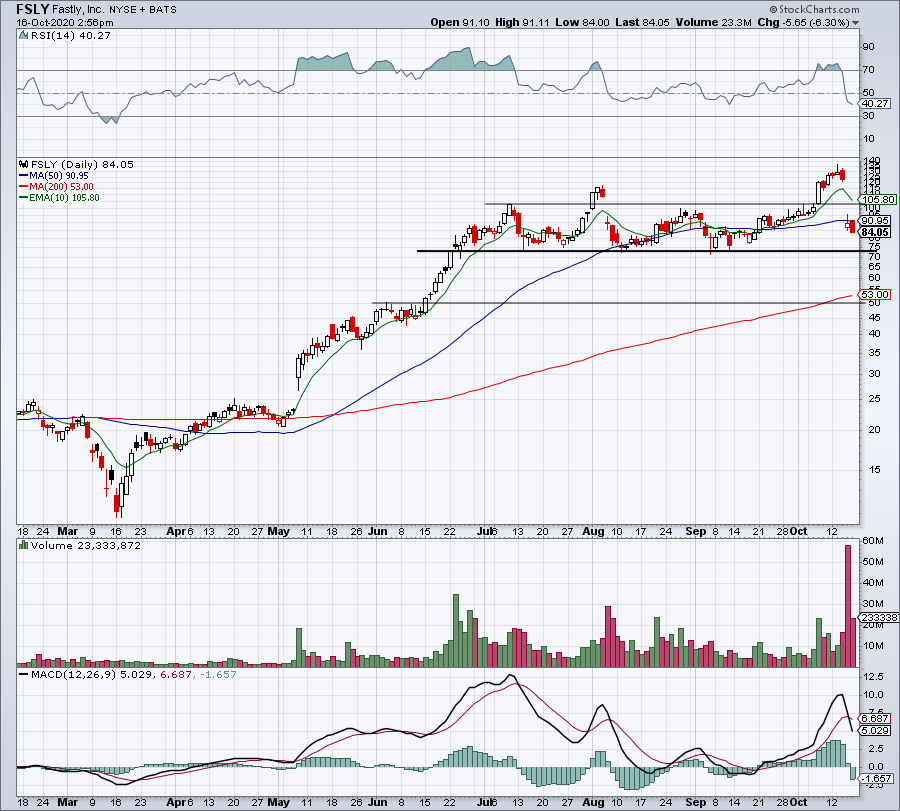Click the blue dropdown arrow beside Chg
The height and width of the screenshot is (811, 900).
pos(856,23)
